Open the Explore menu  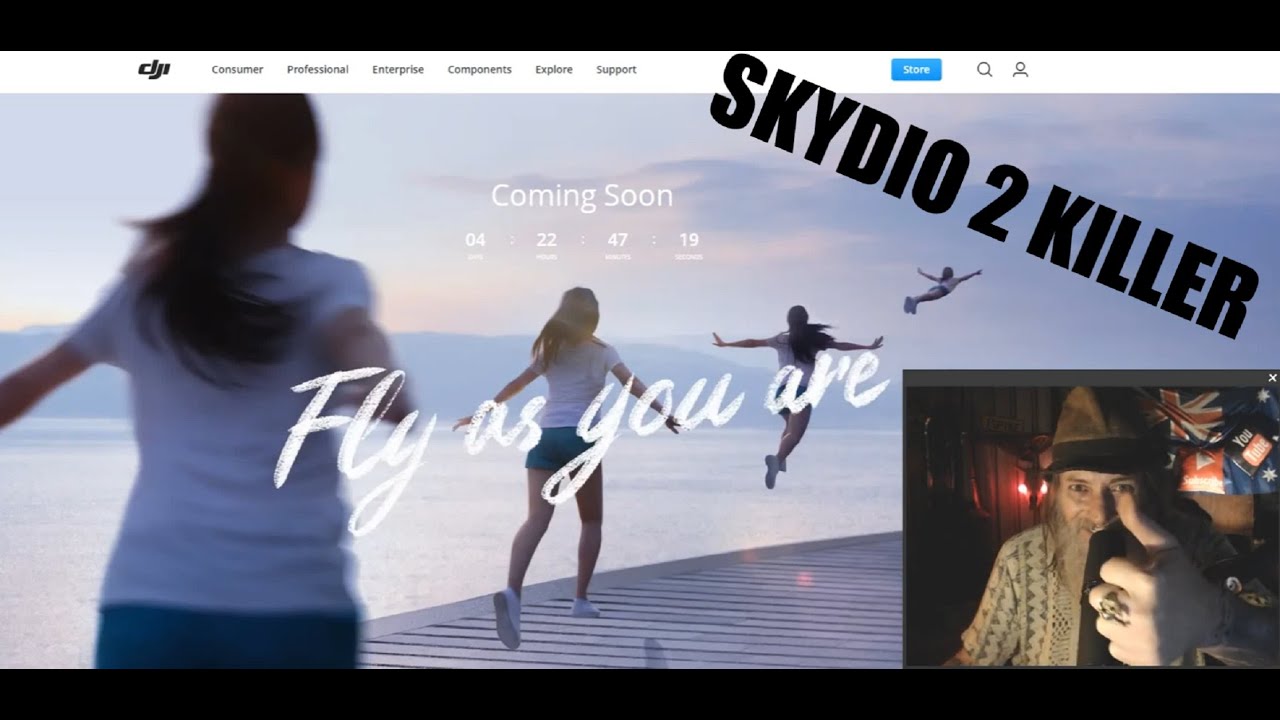click(554, 69)
